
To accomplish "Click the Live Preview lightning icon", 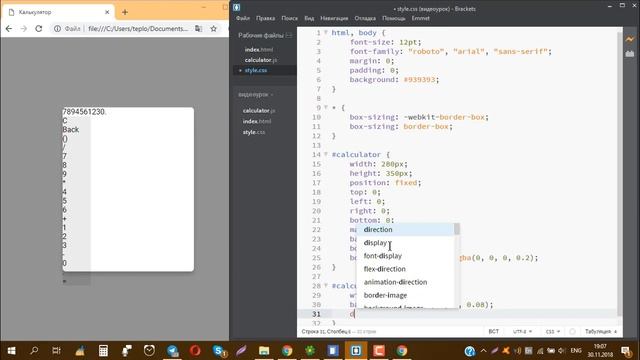I will pyautogui.click(x=630, y=40).
